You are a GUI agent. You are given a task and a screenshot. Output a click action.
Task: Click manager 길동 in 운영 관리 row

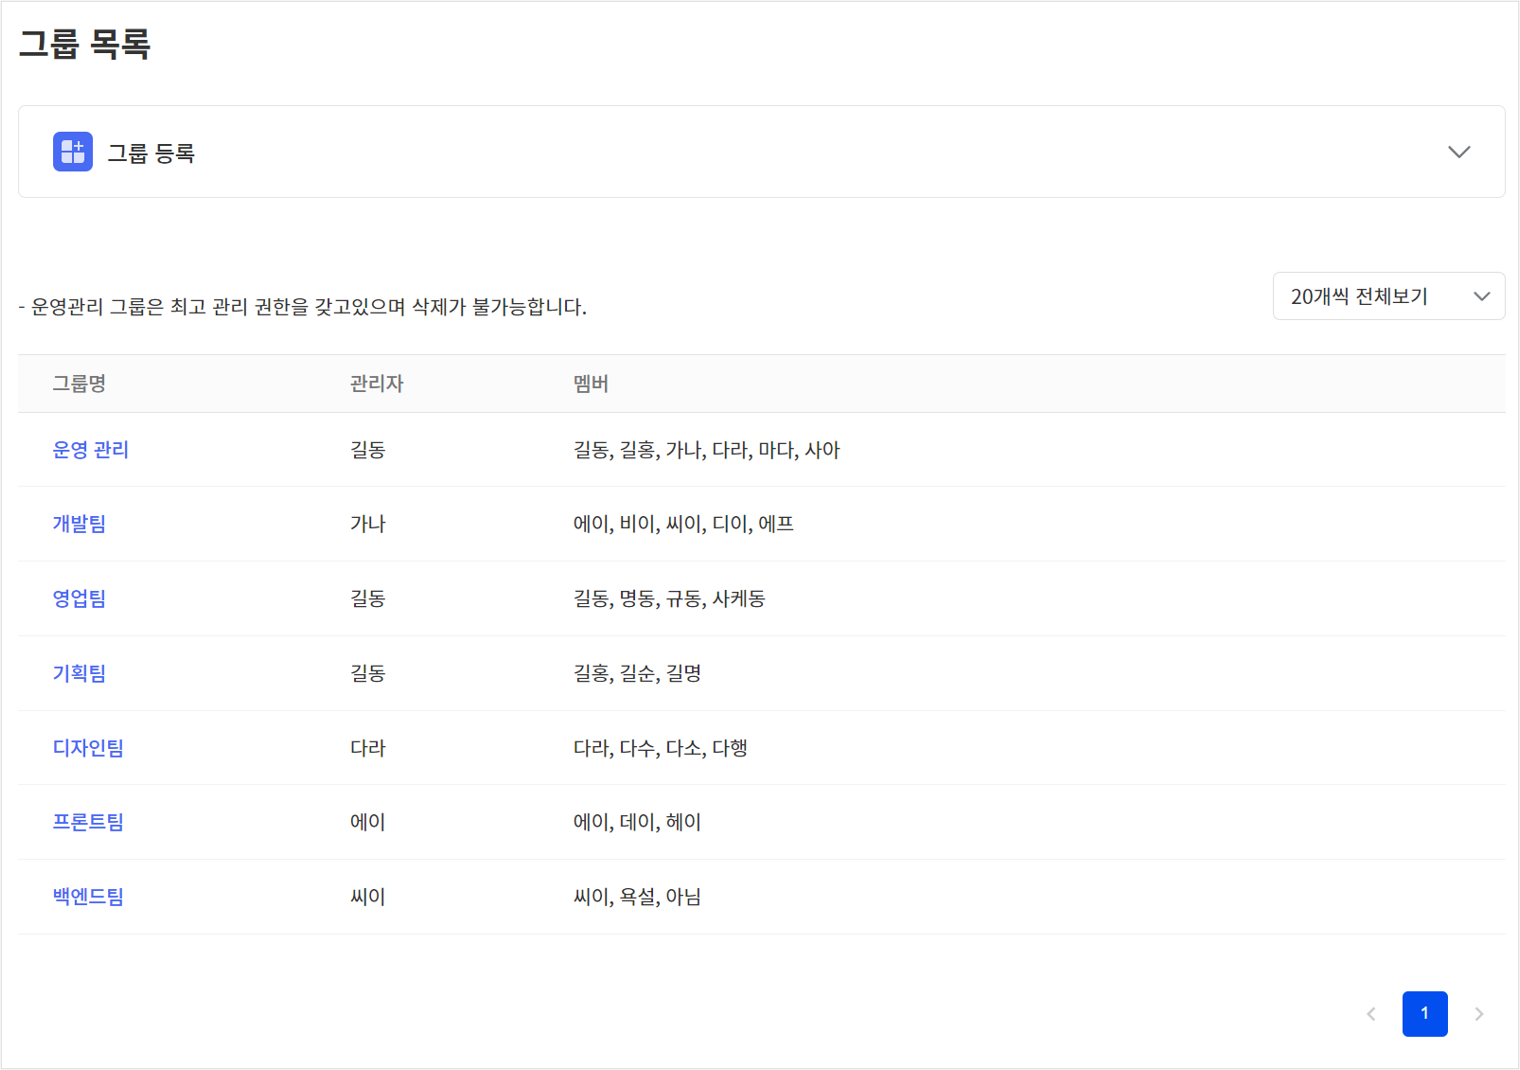coord(368,450)
